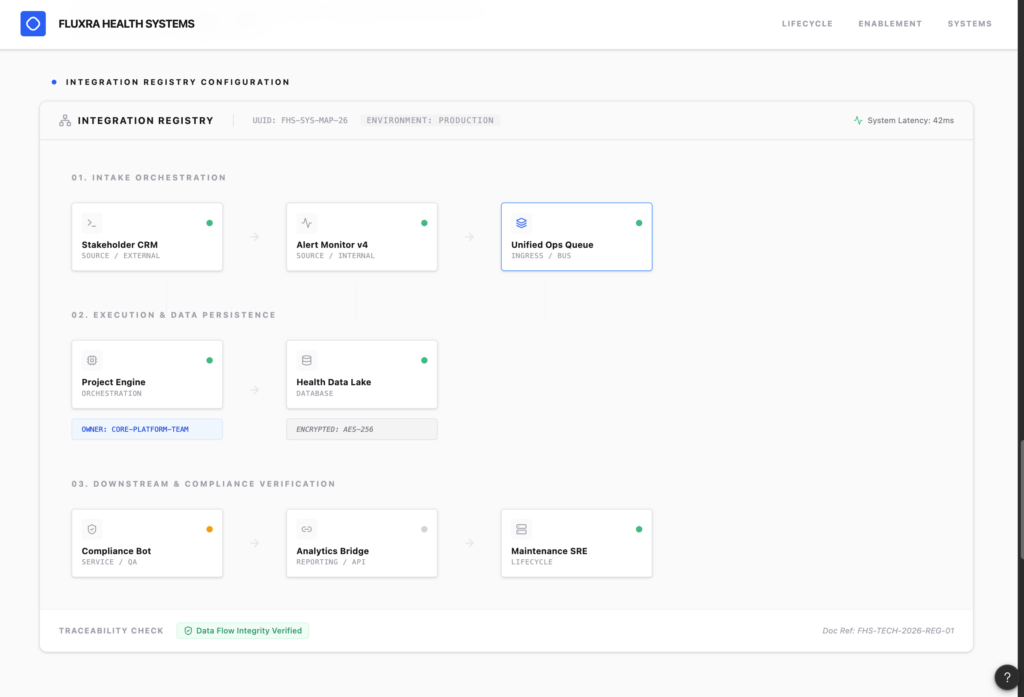
Task: Select the Stakeholder CRM card title
Action: [120, 244]
